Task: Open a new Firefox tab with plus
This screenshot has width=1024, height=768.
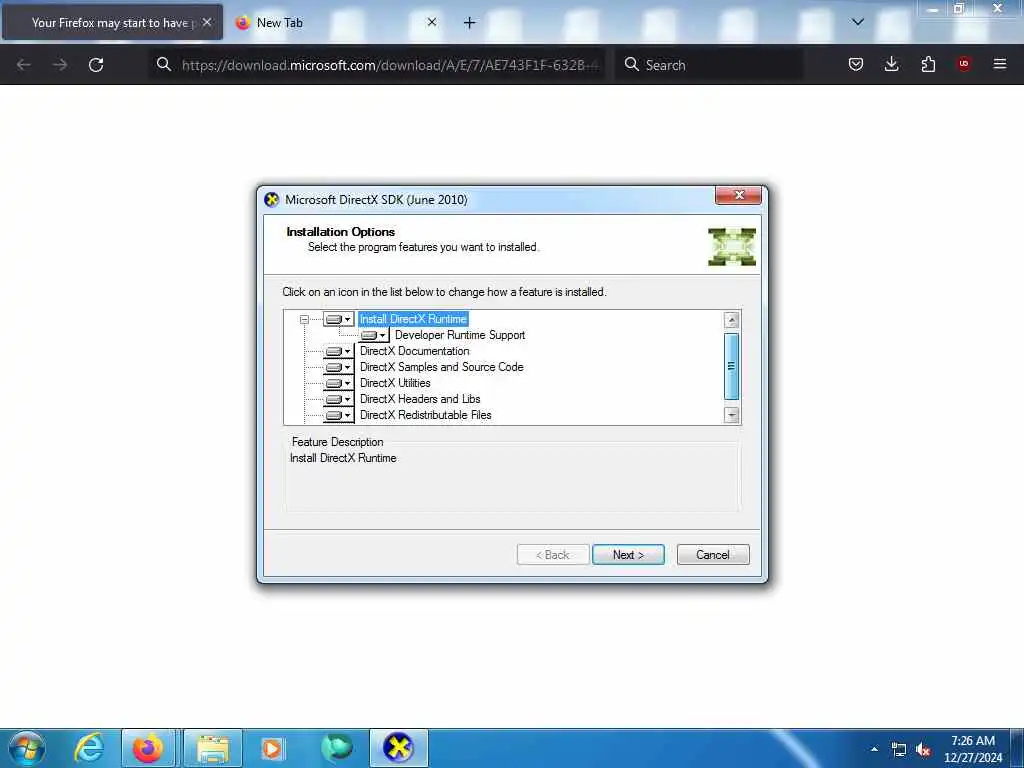Action: coord(470,23)
